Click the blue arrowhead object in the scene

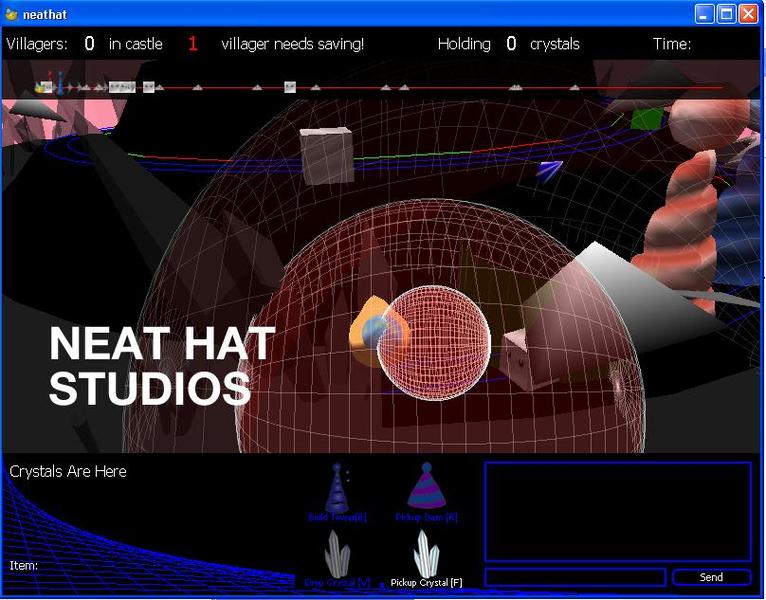[x=550, y=169]
